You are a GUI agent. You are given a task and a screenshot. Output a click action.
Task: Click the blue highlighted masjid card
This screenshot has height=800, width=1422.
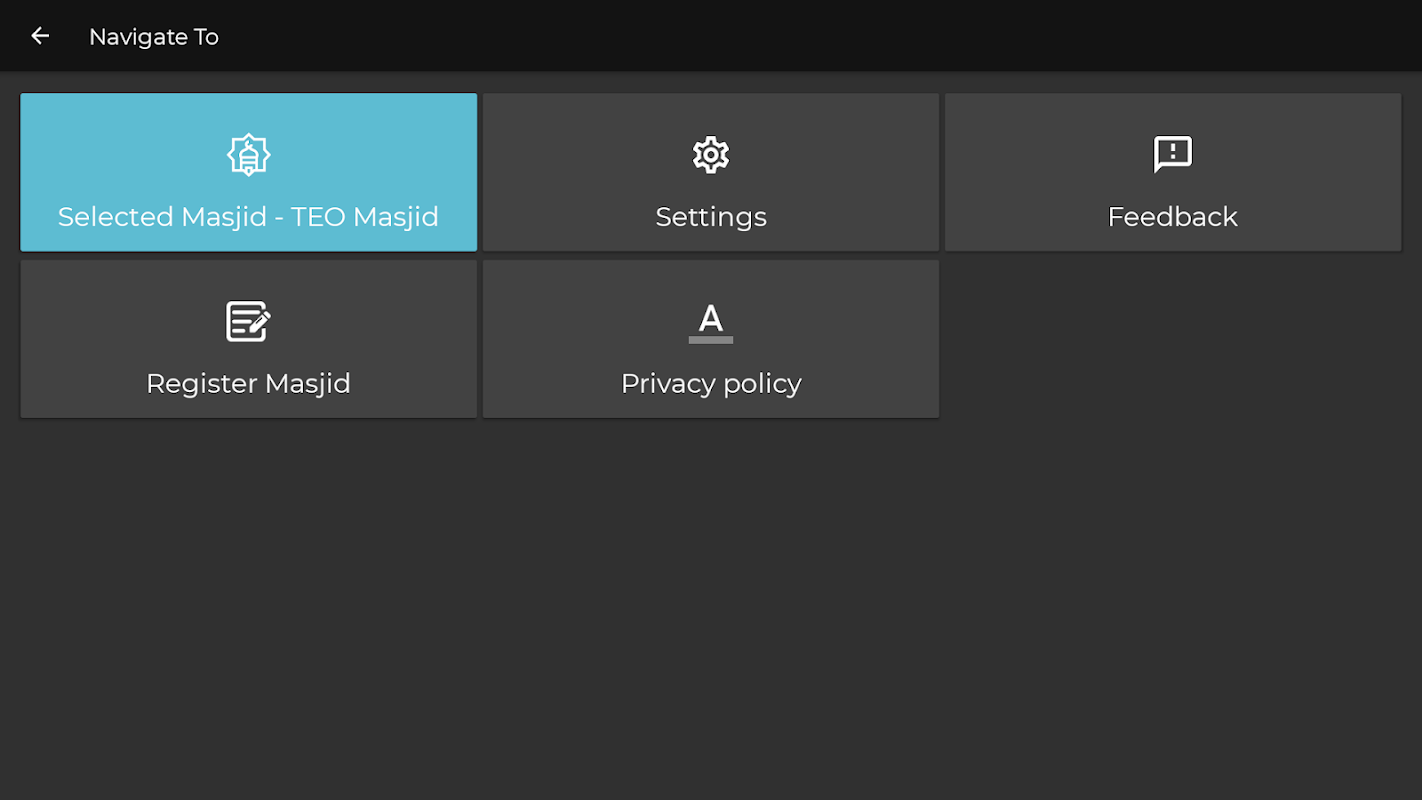coord(248,172)
